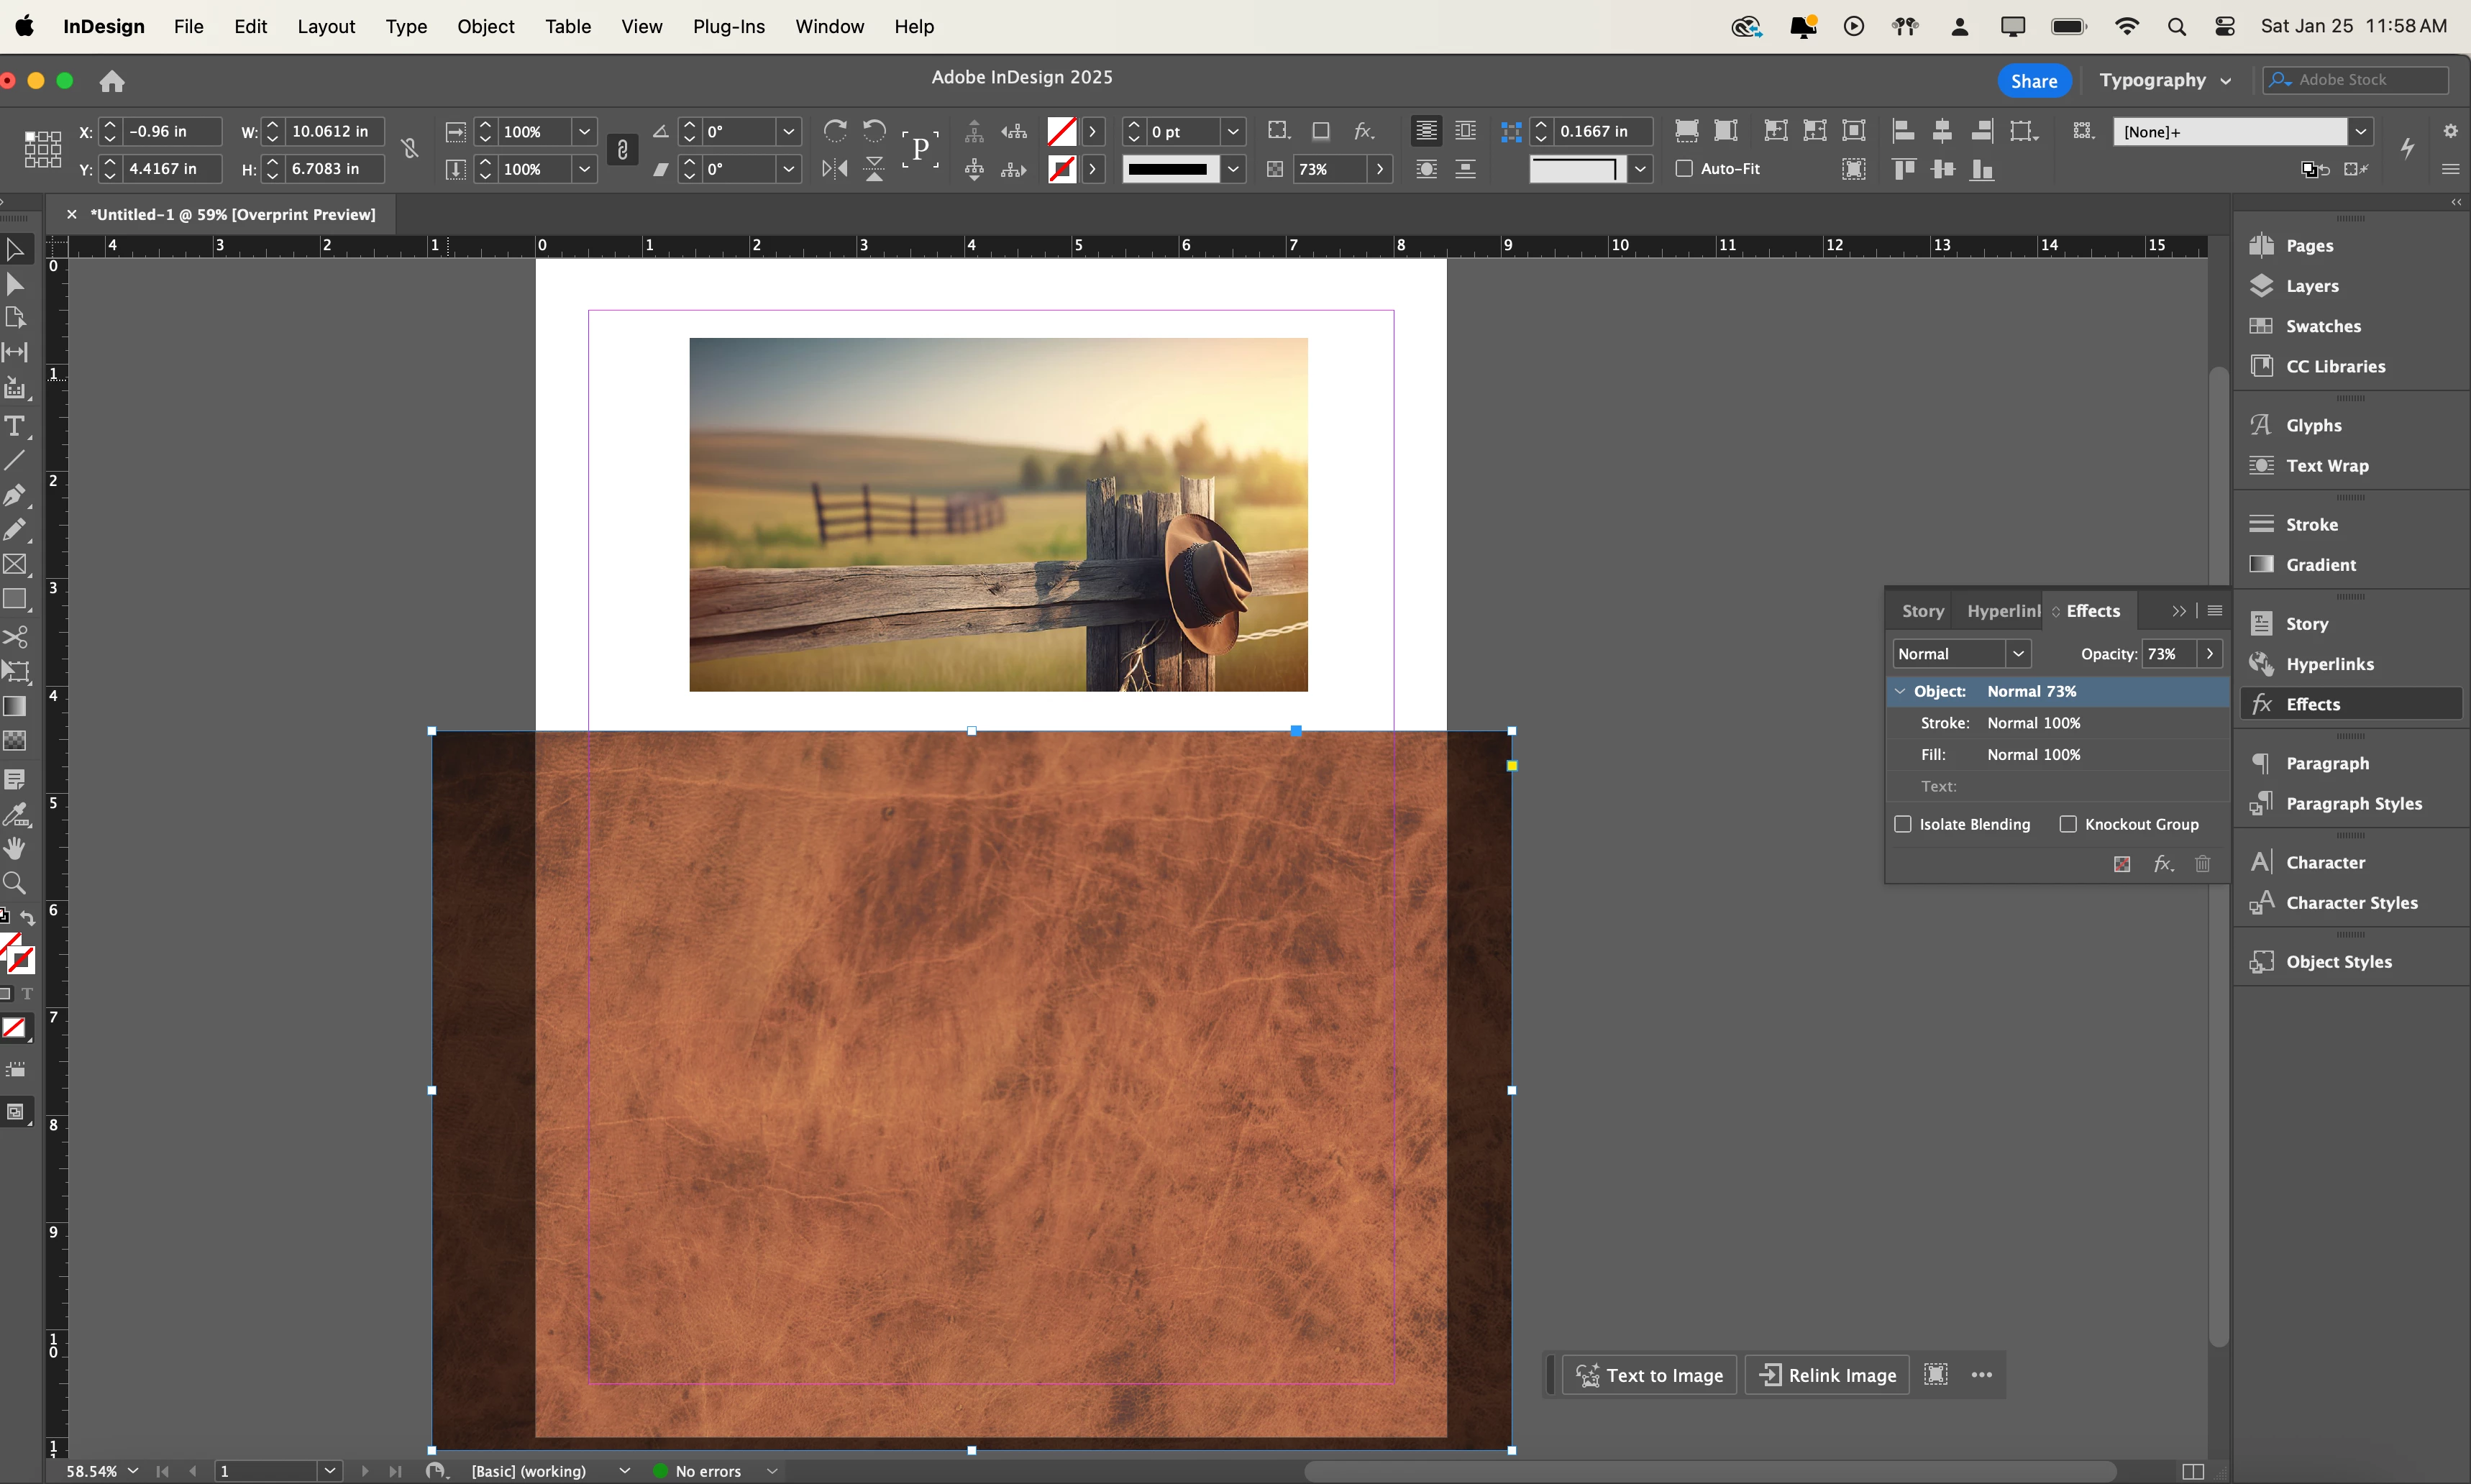Click the trash icon in Effects panel
Screen dimensions: 2471x1484
point(2202,864)
